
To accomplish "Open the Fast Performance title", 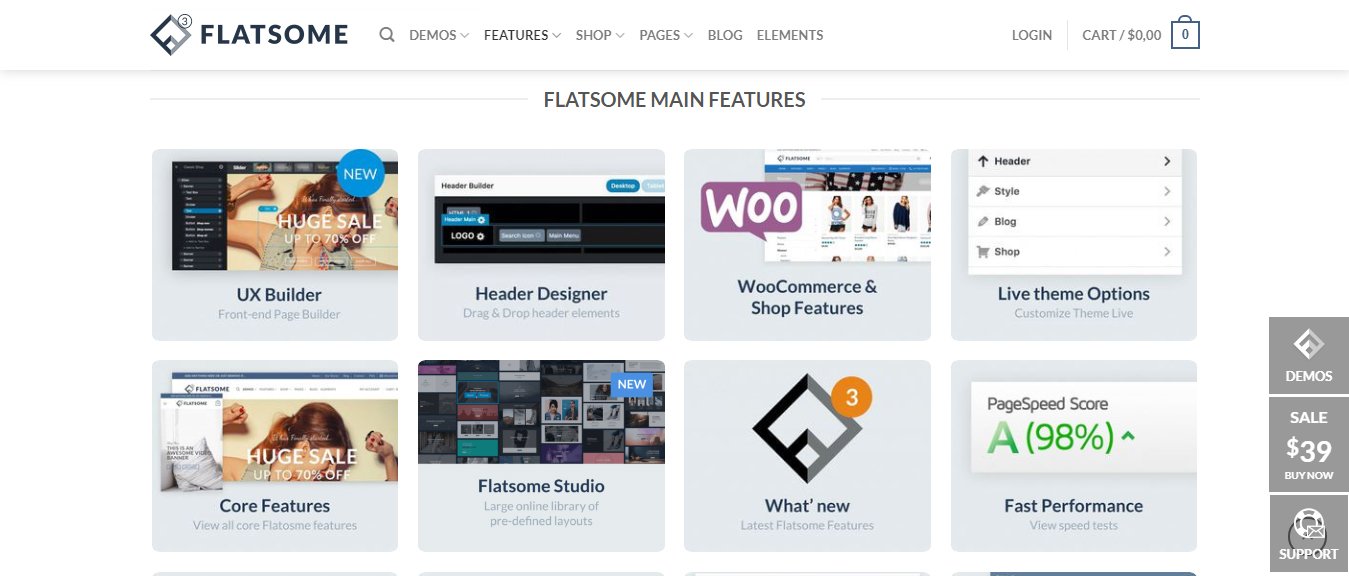I will pyautogui.click(x=1074, y=505).
